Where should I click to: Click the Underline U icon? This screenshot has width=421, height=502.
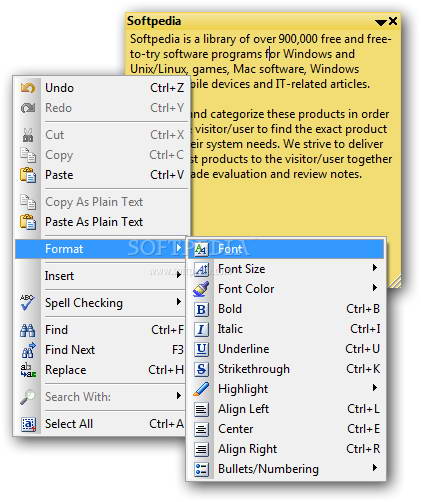(x=201, y=349)
